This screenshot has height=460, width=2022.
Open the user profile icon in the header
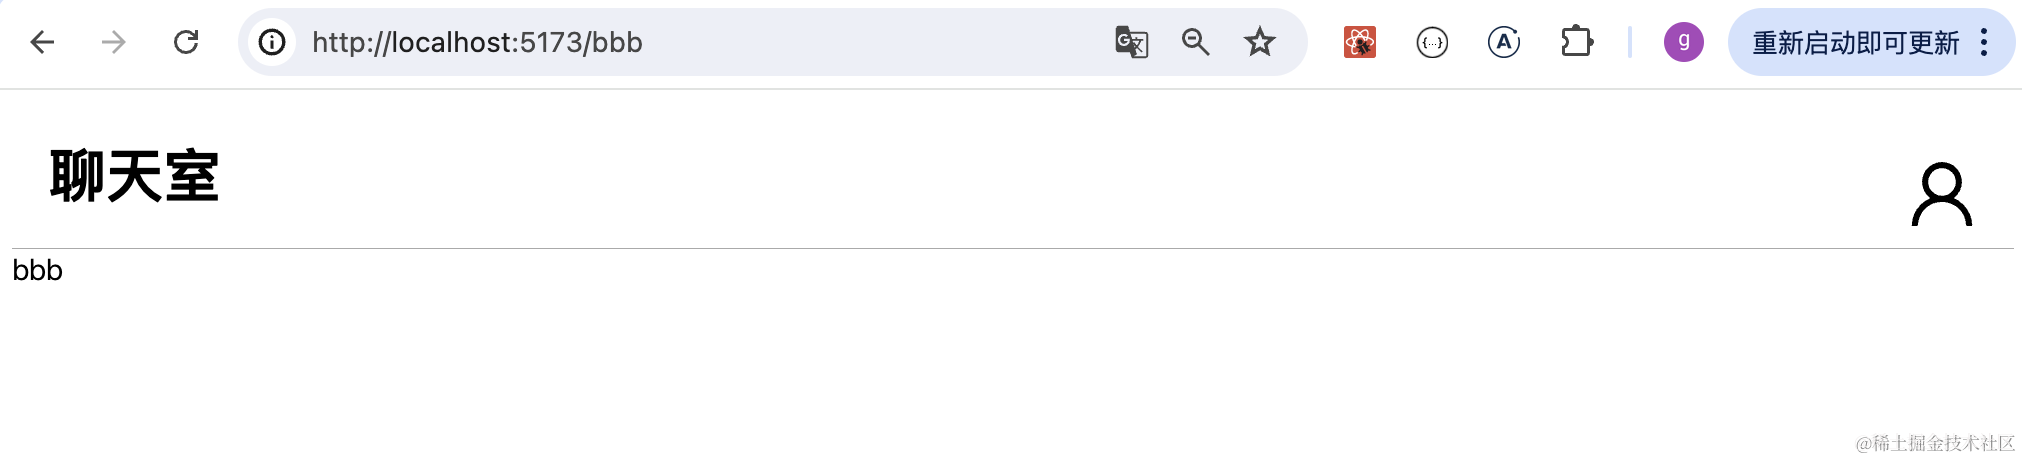coord(1941,195)
